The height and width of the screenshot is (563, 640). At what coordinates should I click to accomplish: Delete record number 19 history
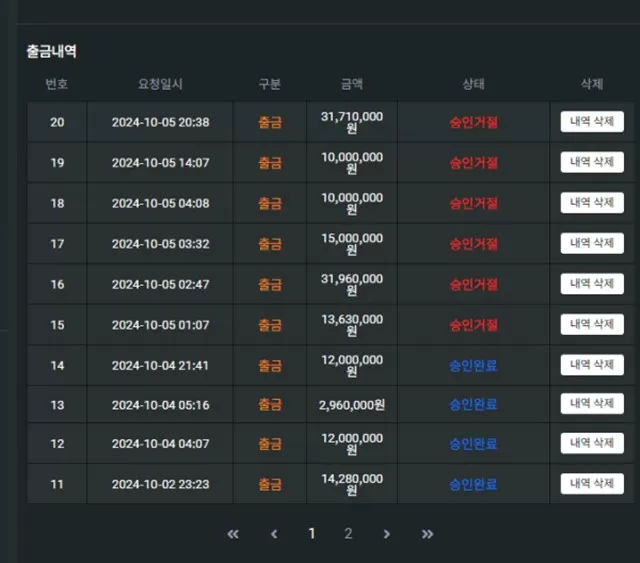click(x=592, y=162)
